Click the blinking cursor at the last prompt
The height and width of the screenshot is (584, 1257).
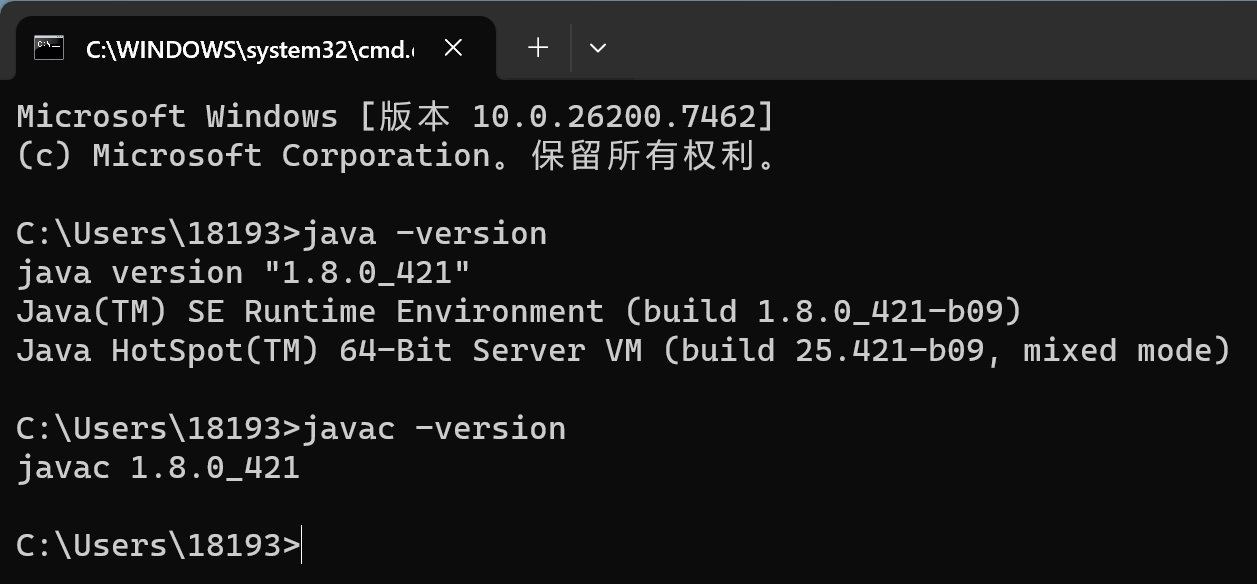[x=301, y=546]
